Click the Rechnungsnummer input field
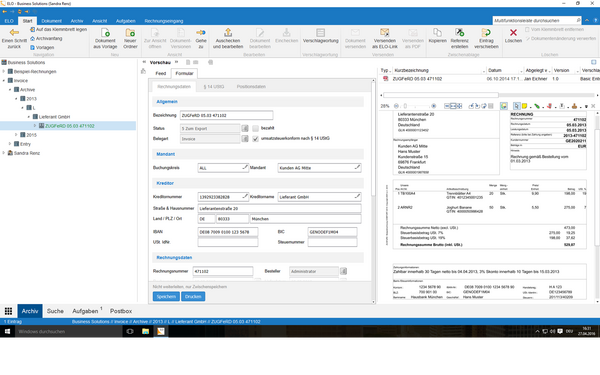Screen dimensions: 600x375 point(223,271)
